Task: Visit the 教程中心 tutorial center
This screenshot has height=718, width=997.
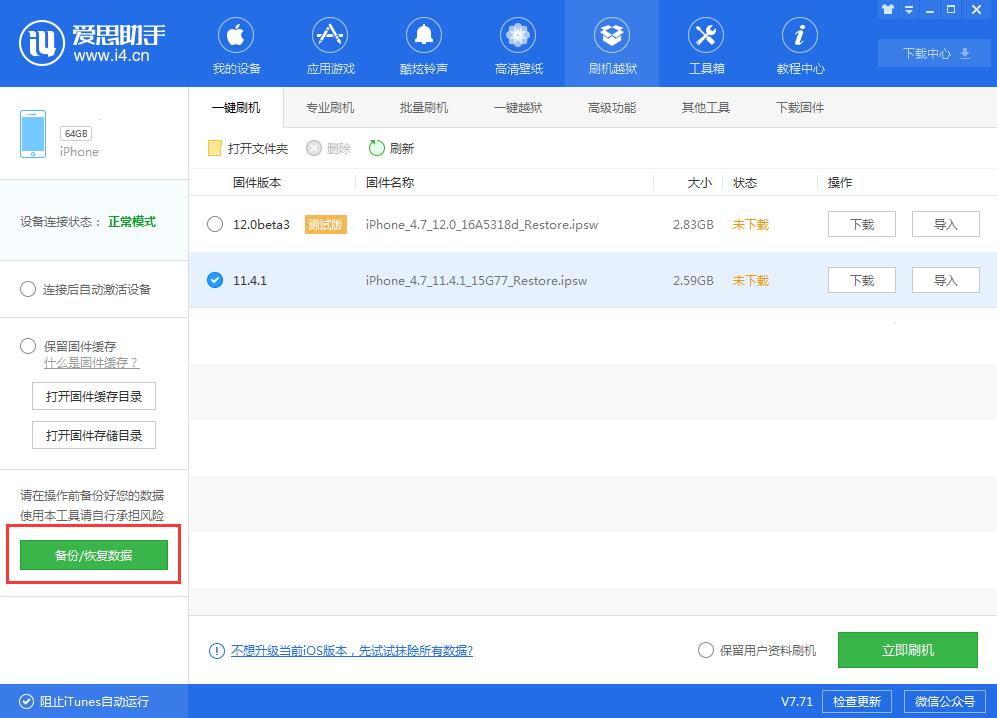Action: (799, 44)
